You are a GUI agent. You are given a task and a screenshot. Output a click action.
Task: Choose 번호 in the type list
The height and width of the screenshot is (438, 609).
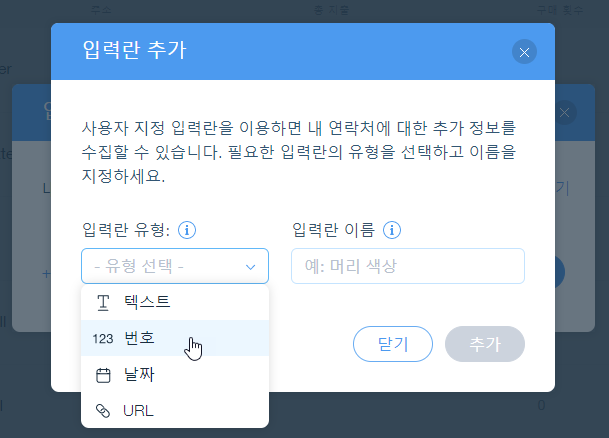(x=139, y=338)
